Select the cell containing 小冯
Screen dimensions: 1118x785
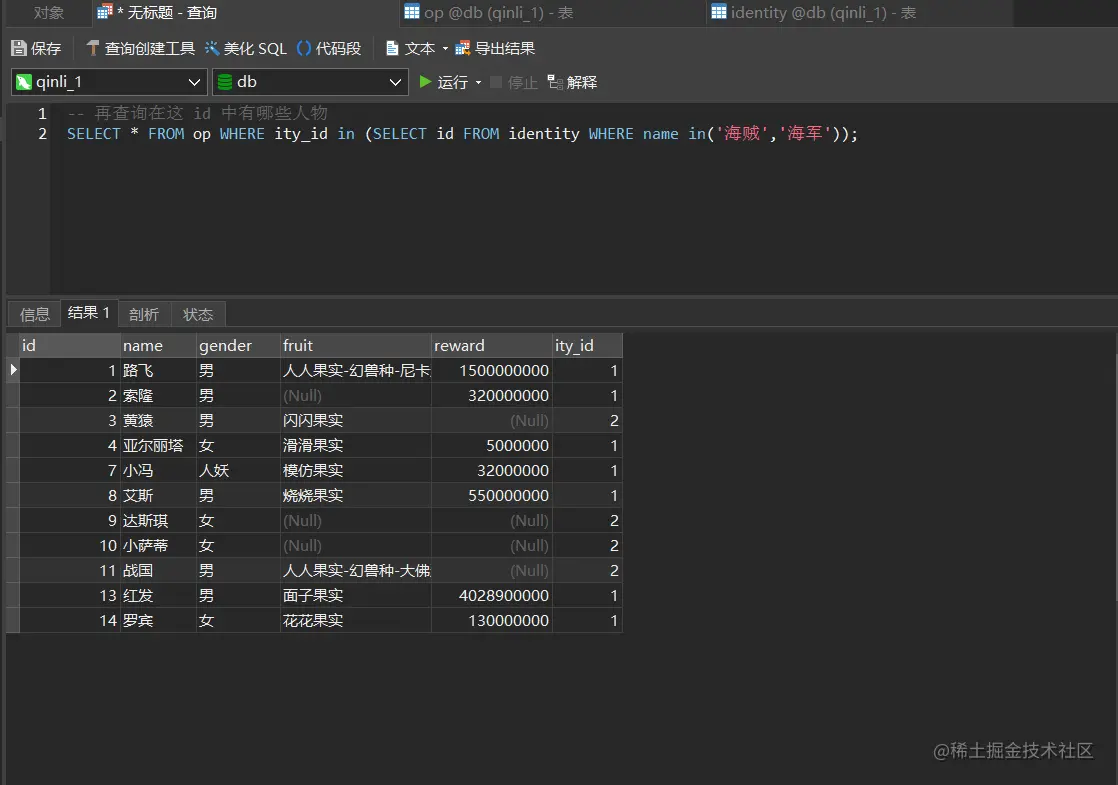point(158,471)
